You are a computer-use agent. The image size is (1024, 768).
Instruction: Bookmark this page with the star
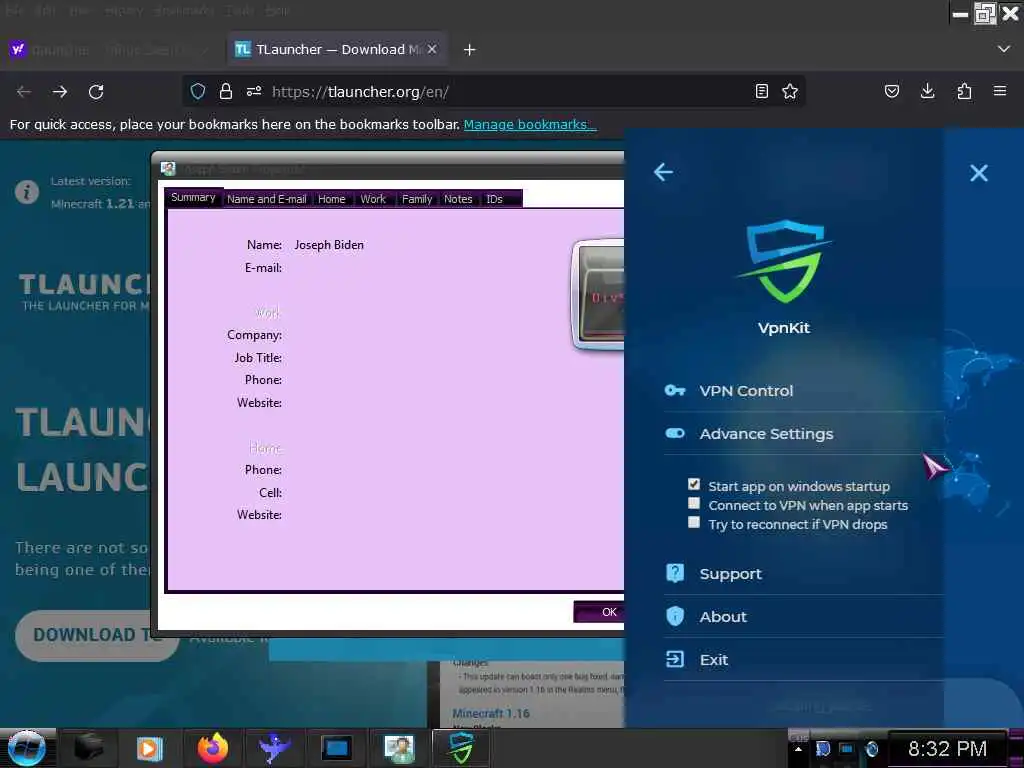click(790, 91)
